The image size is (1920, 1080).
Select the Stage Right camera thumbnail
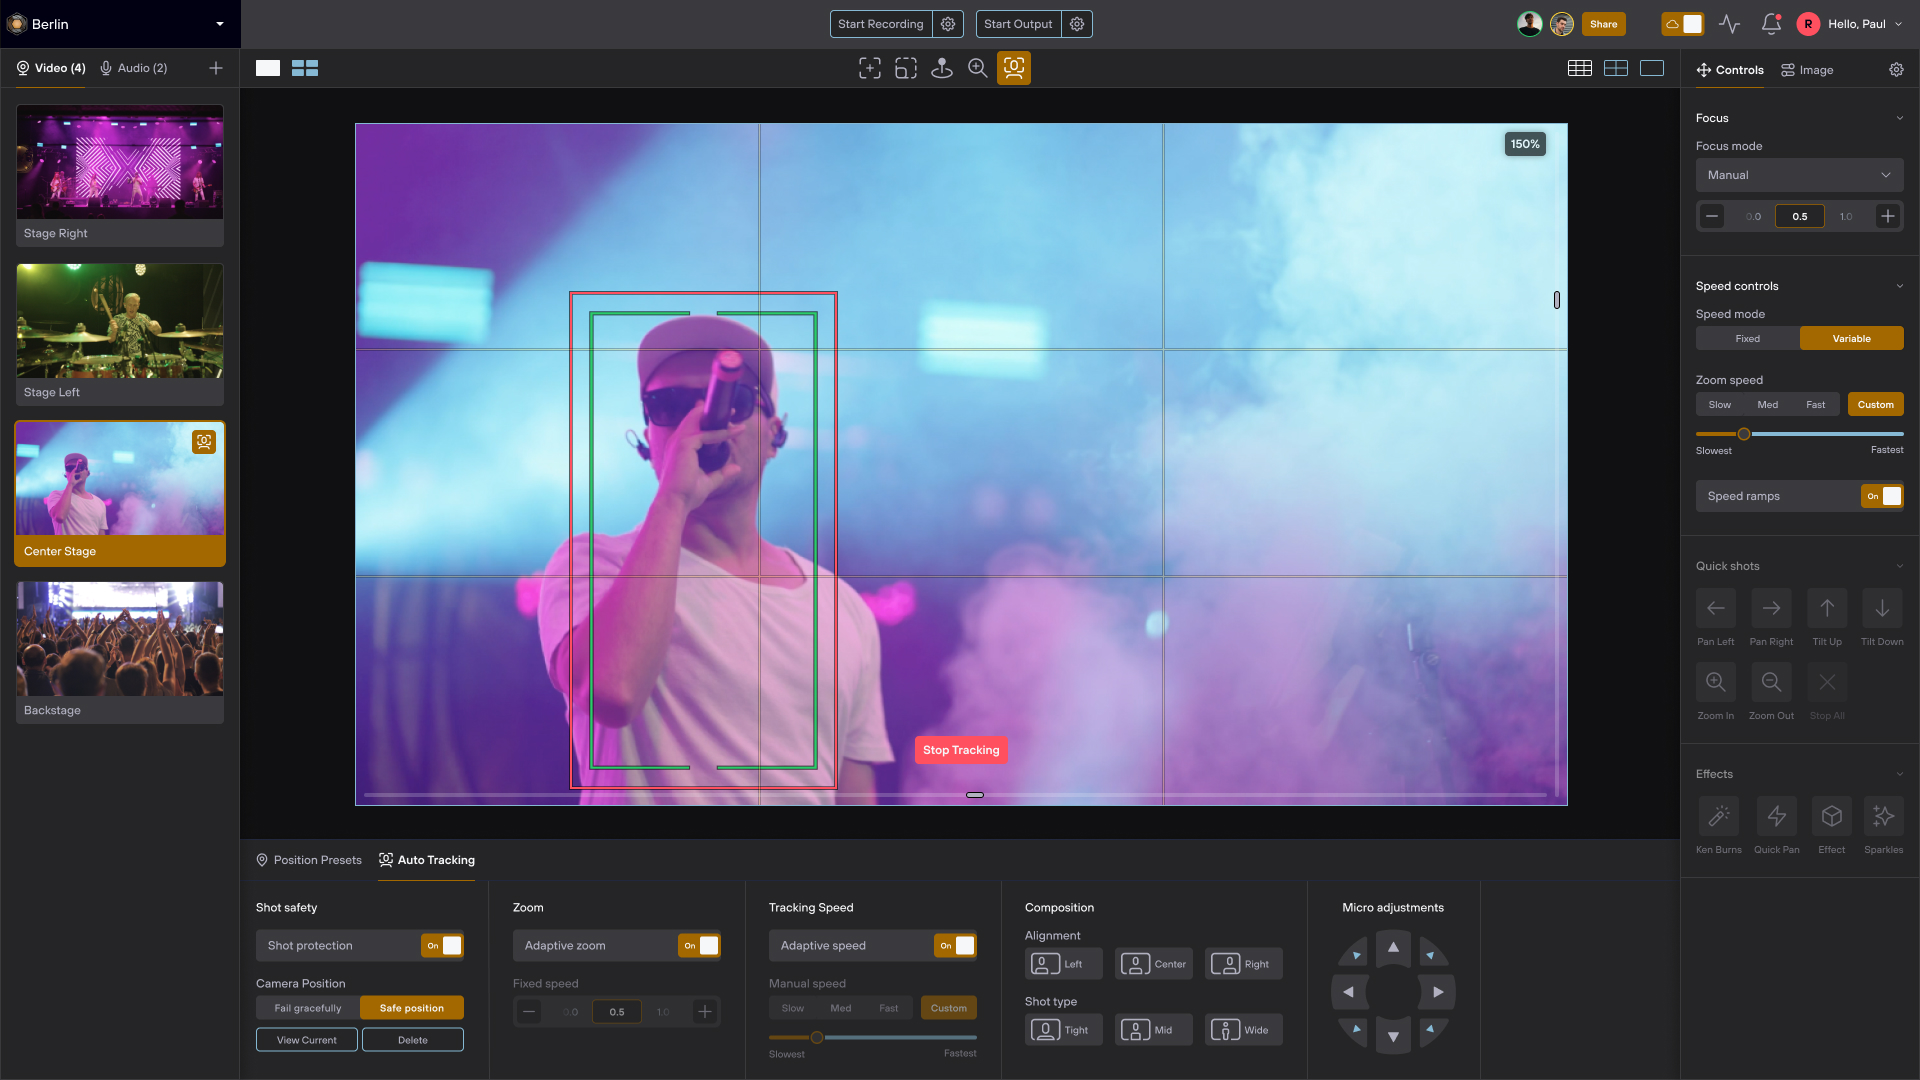119,175
